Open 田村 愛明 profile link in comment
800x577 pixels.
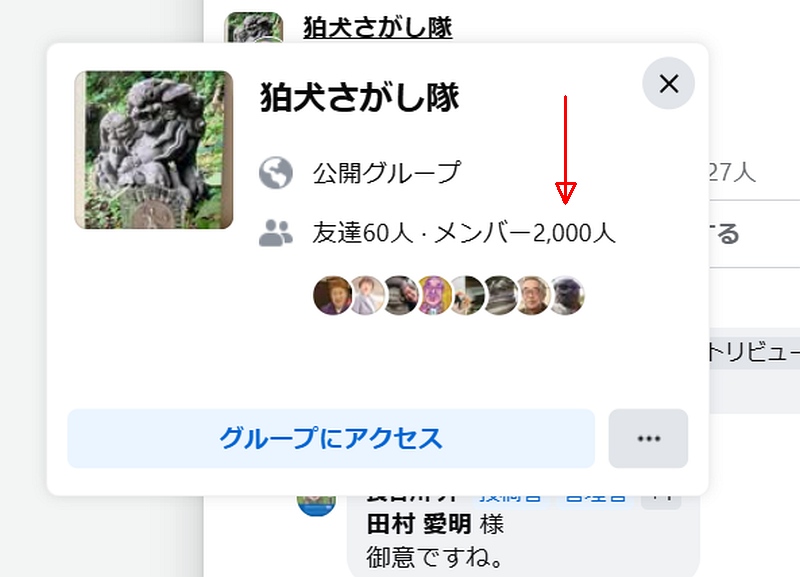pos(419,524)
